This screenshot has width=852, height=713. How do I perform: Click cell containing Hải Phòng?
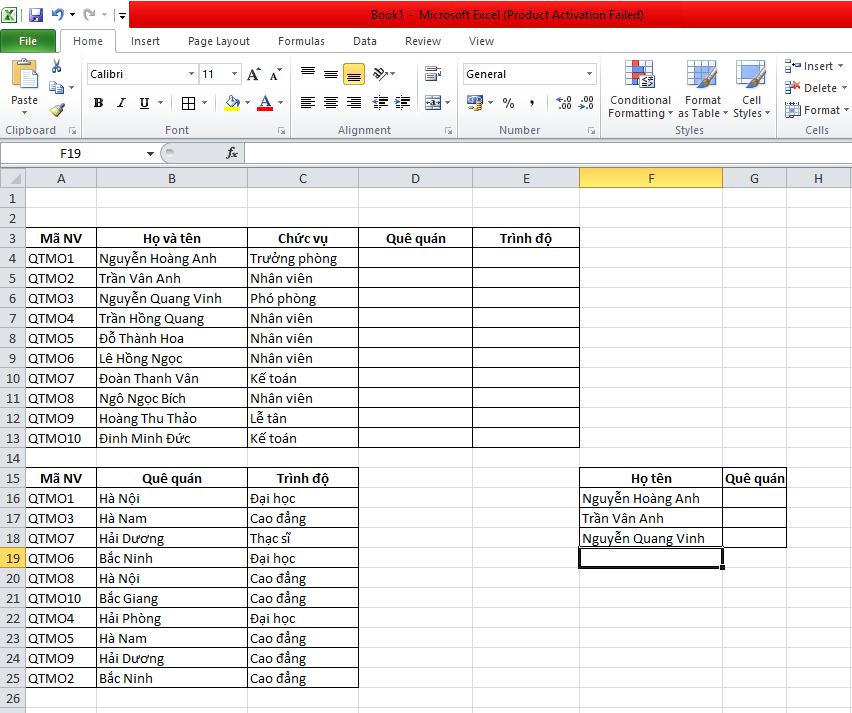click(172, 618)
